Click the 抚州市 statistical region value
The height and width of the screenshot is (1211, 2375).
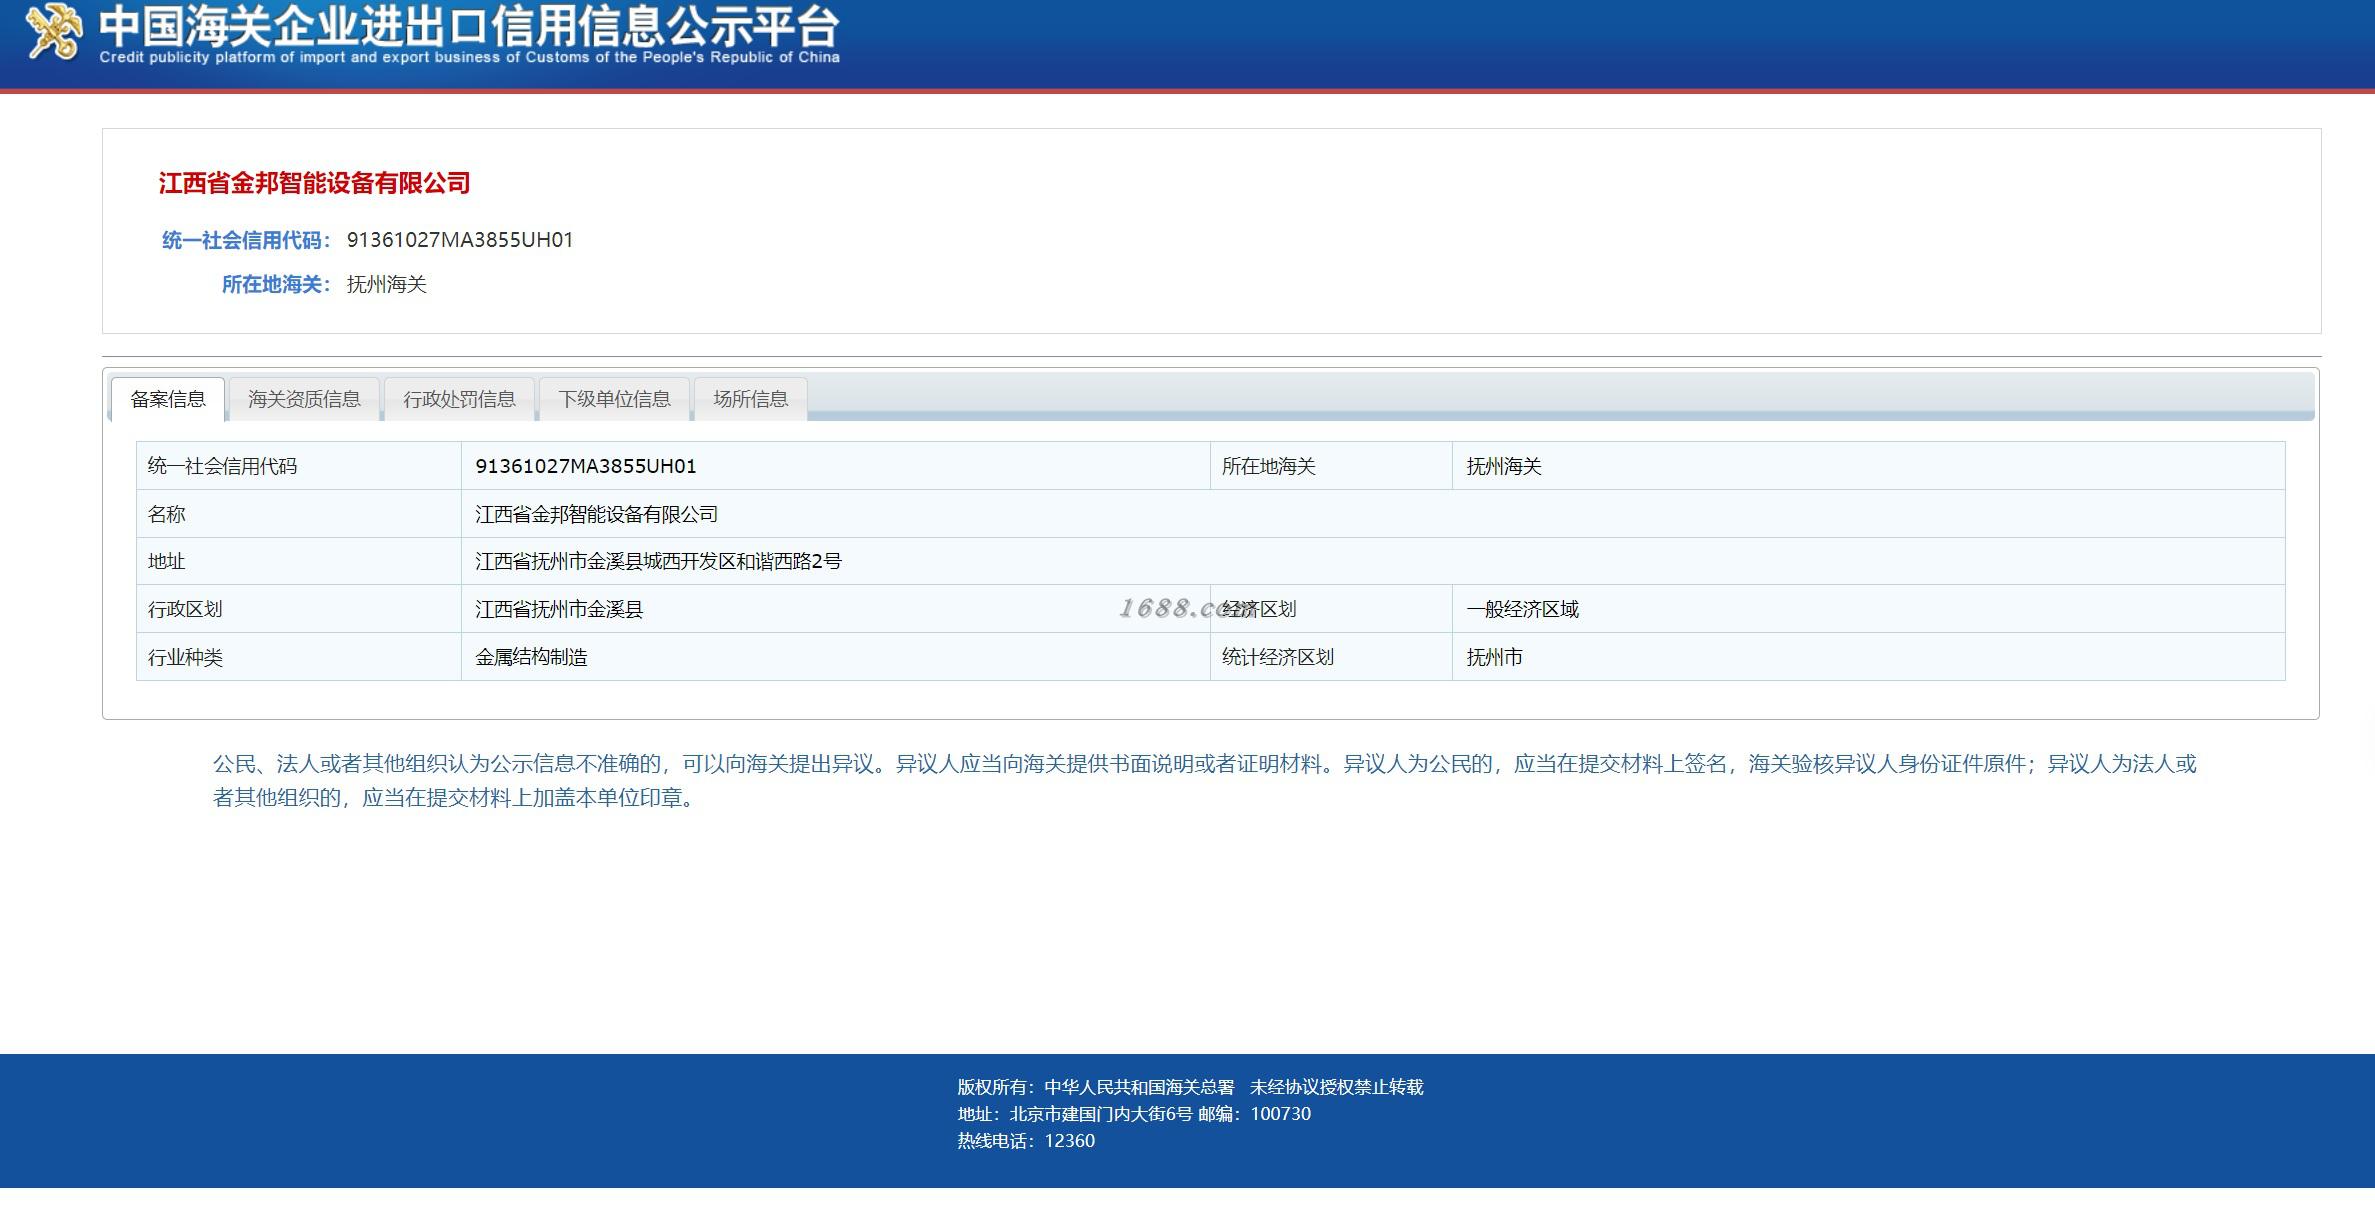pos(1494,658)
